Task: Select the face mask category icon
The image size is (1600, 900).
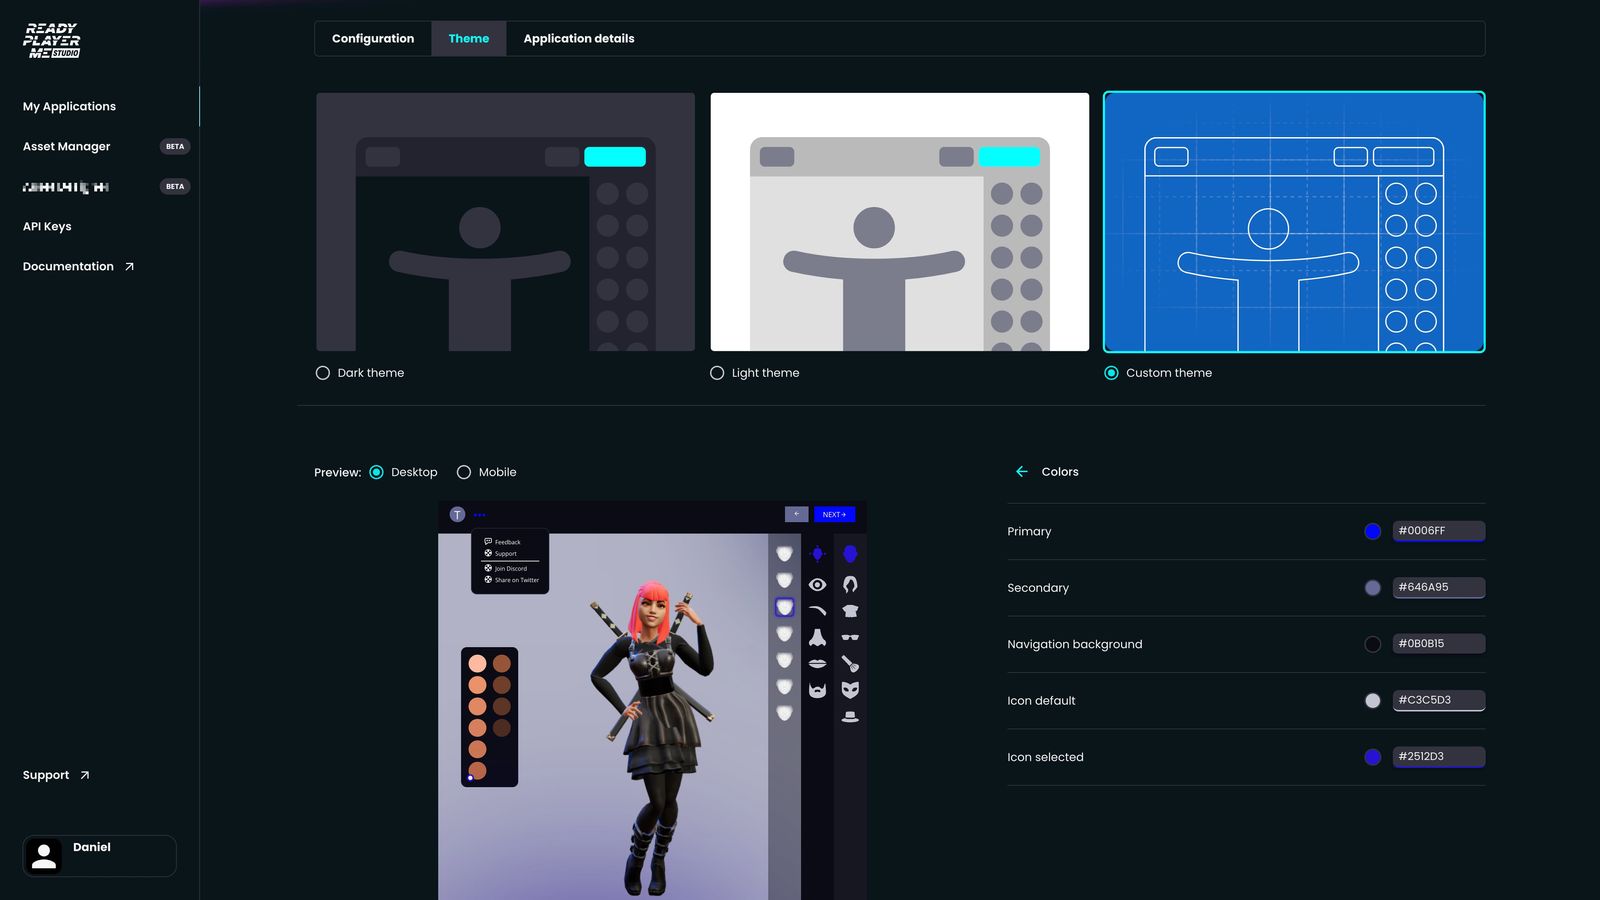Action: tap(851, 688)
